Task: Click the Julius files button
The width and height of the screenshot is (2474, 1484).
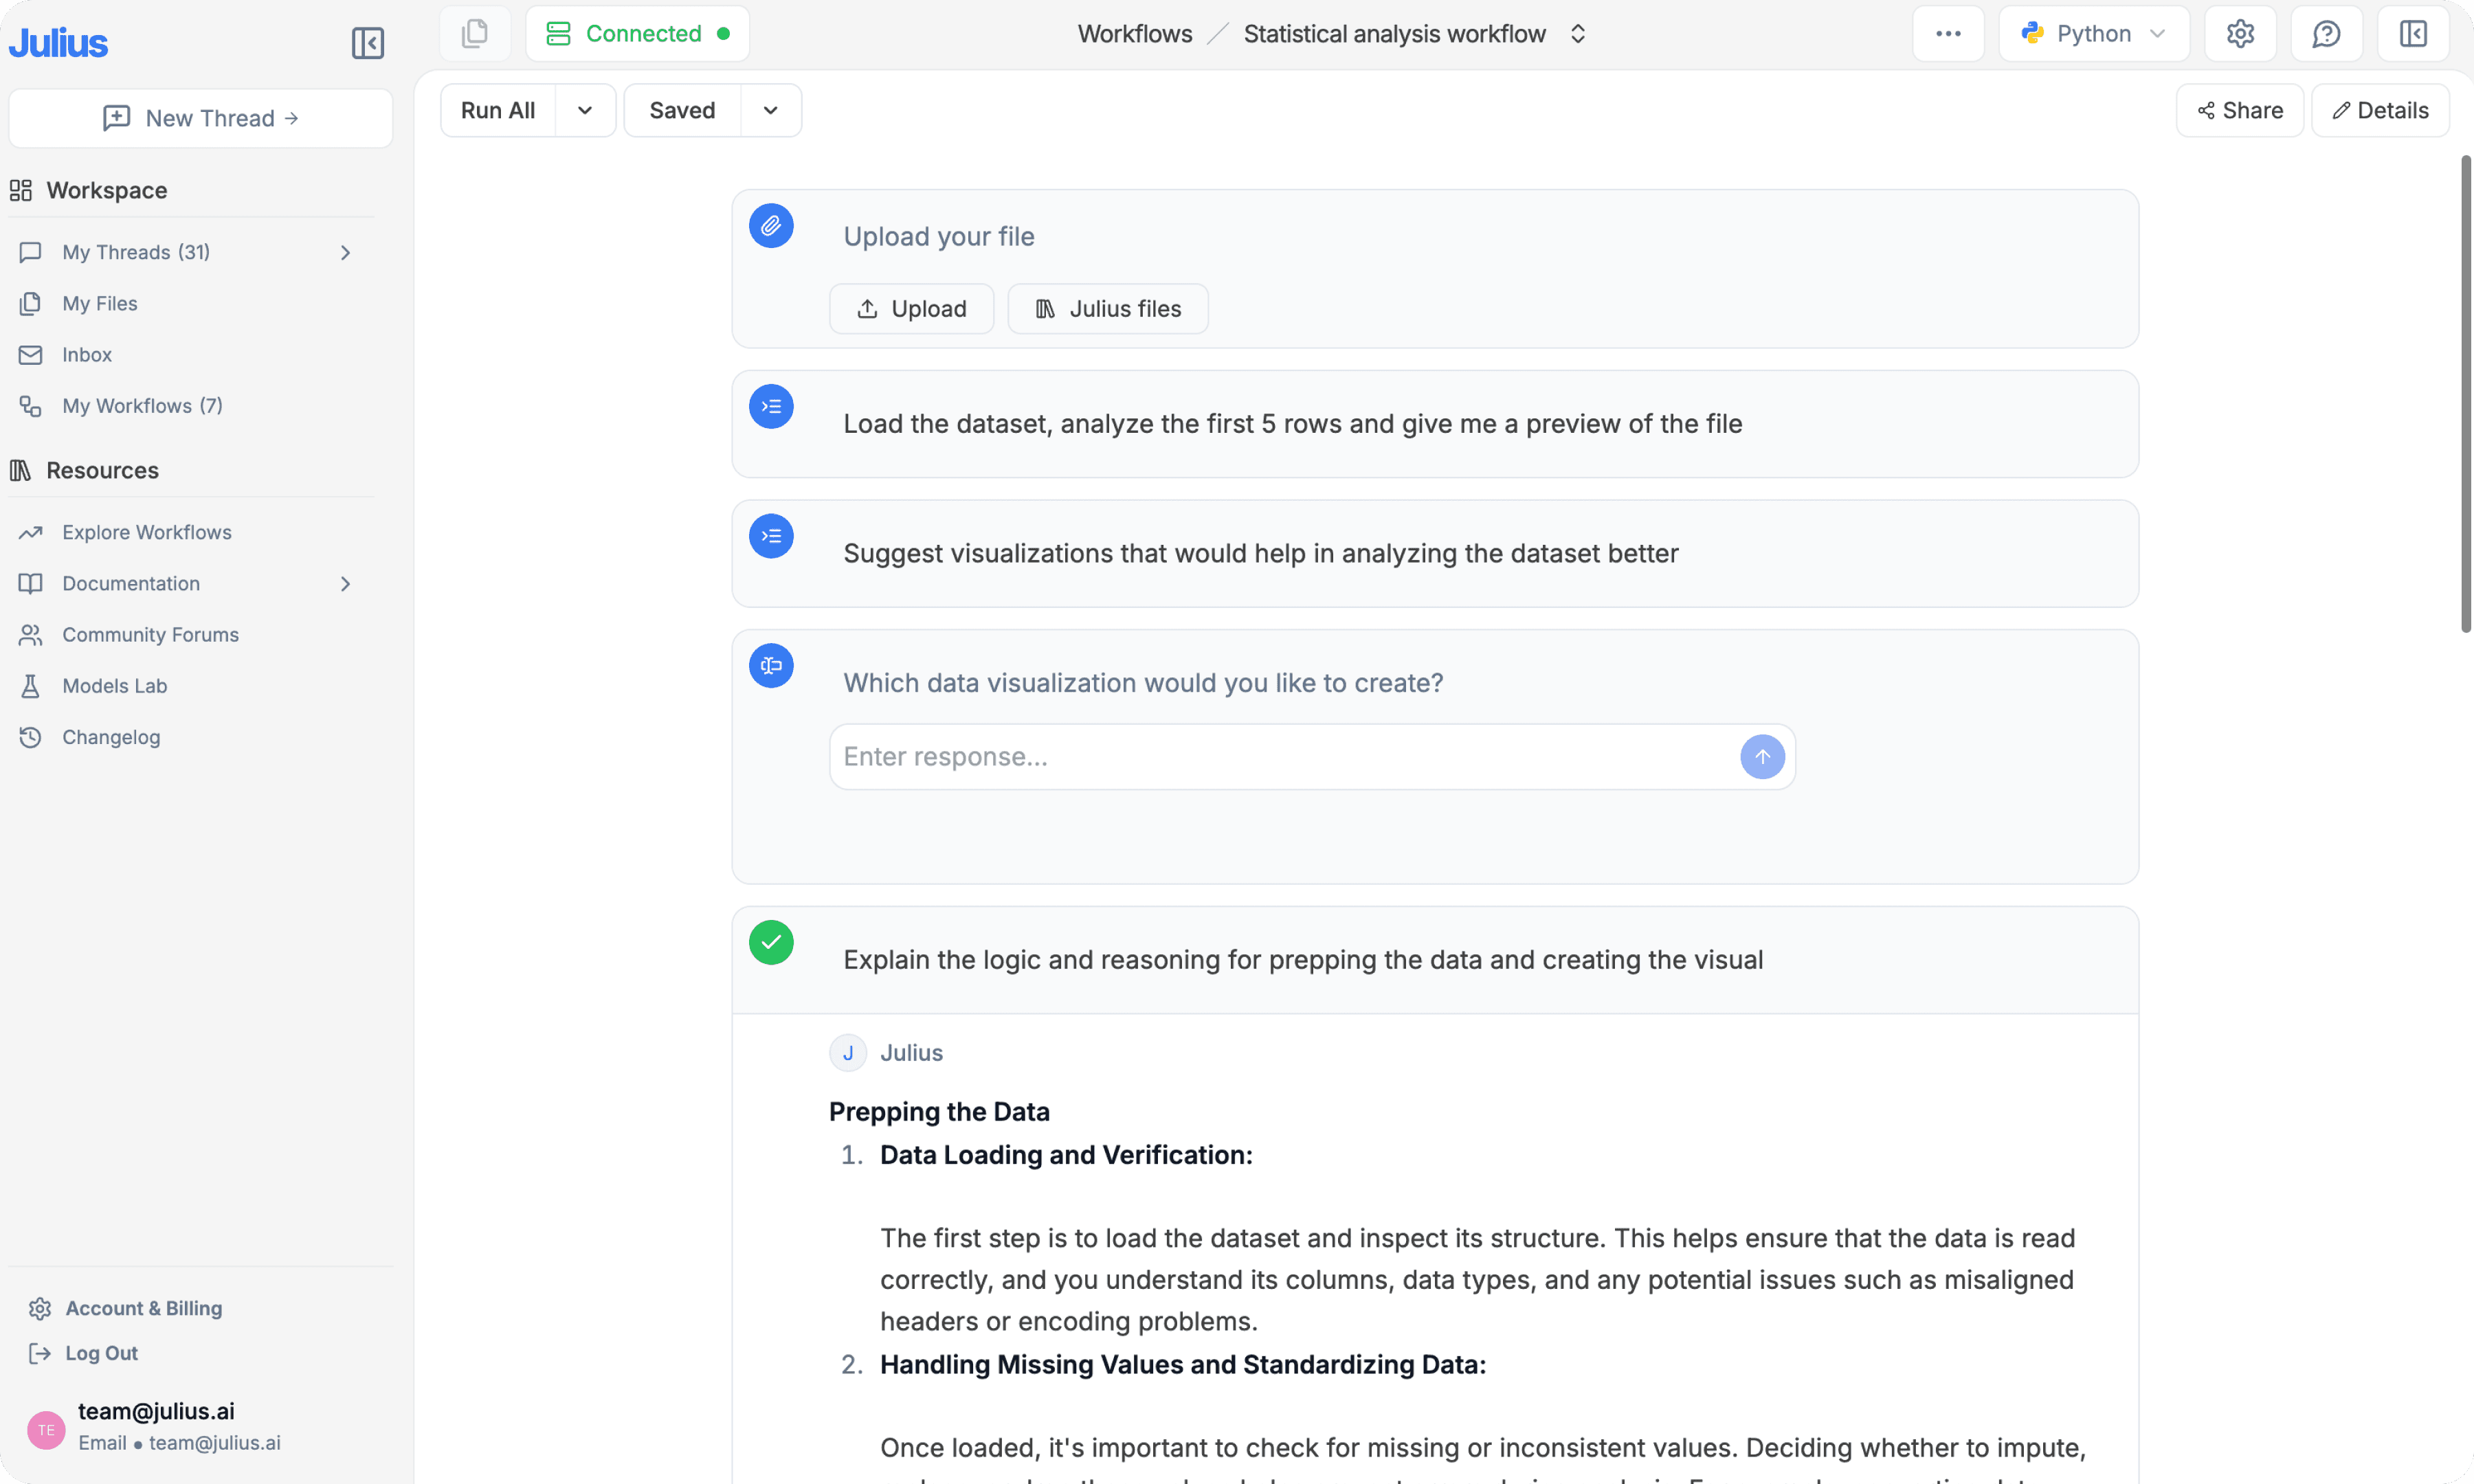Action: click(x=1107, y=309)
